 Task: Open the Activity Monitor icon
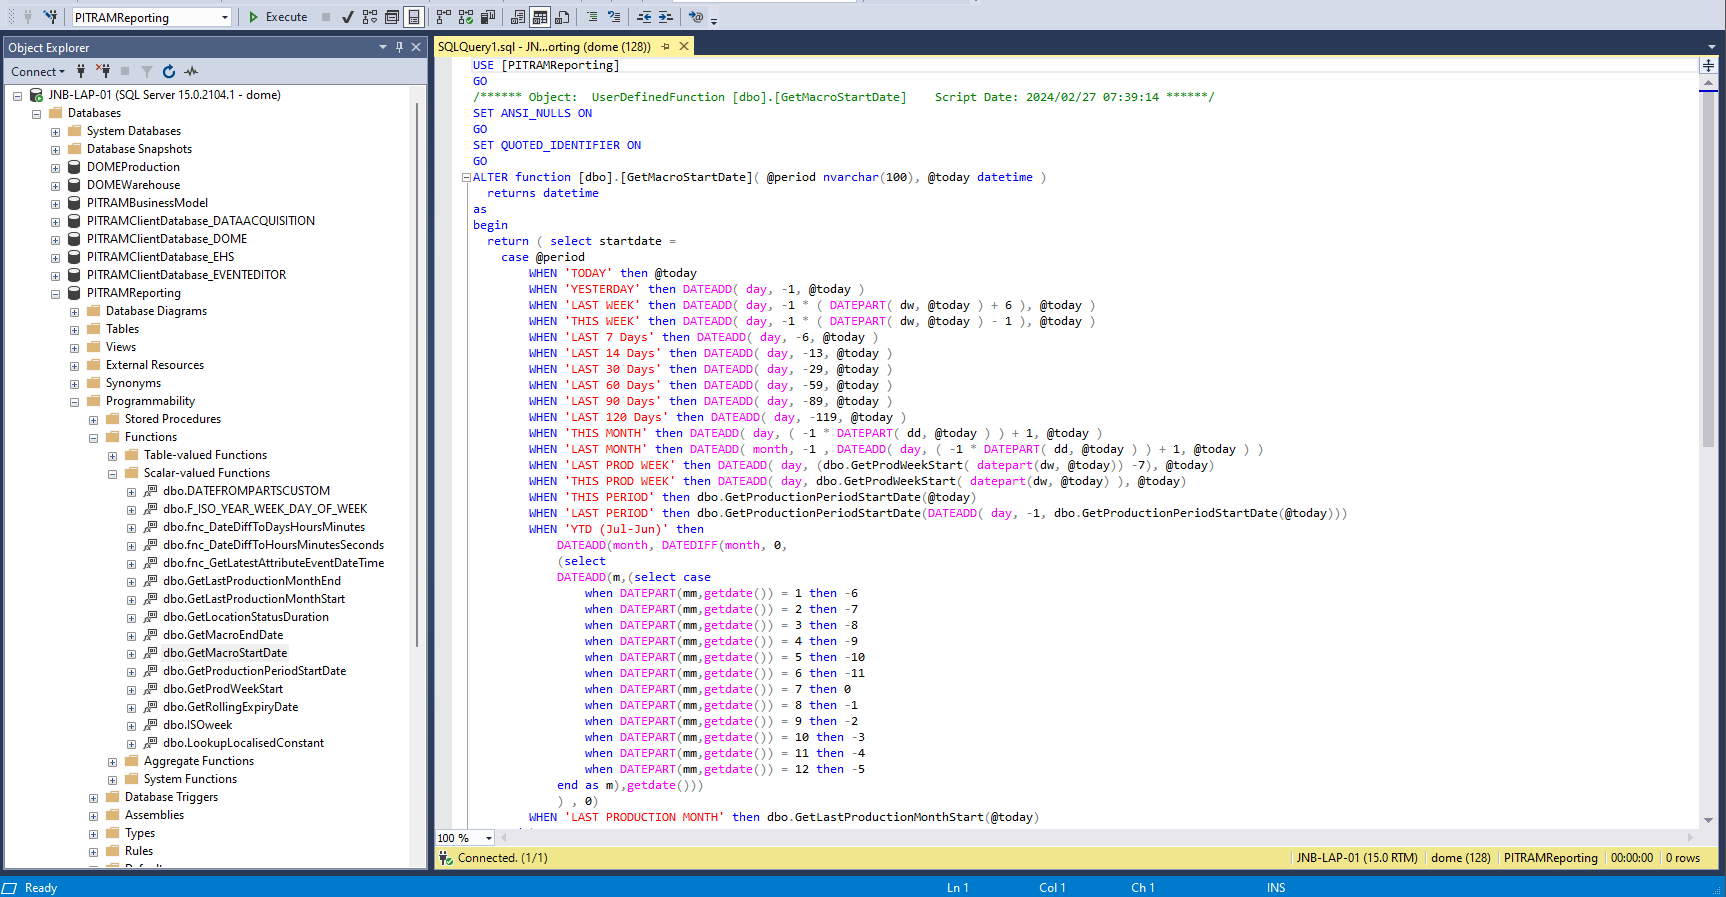191,71
